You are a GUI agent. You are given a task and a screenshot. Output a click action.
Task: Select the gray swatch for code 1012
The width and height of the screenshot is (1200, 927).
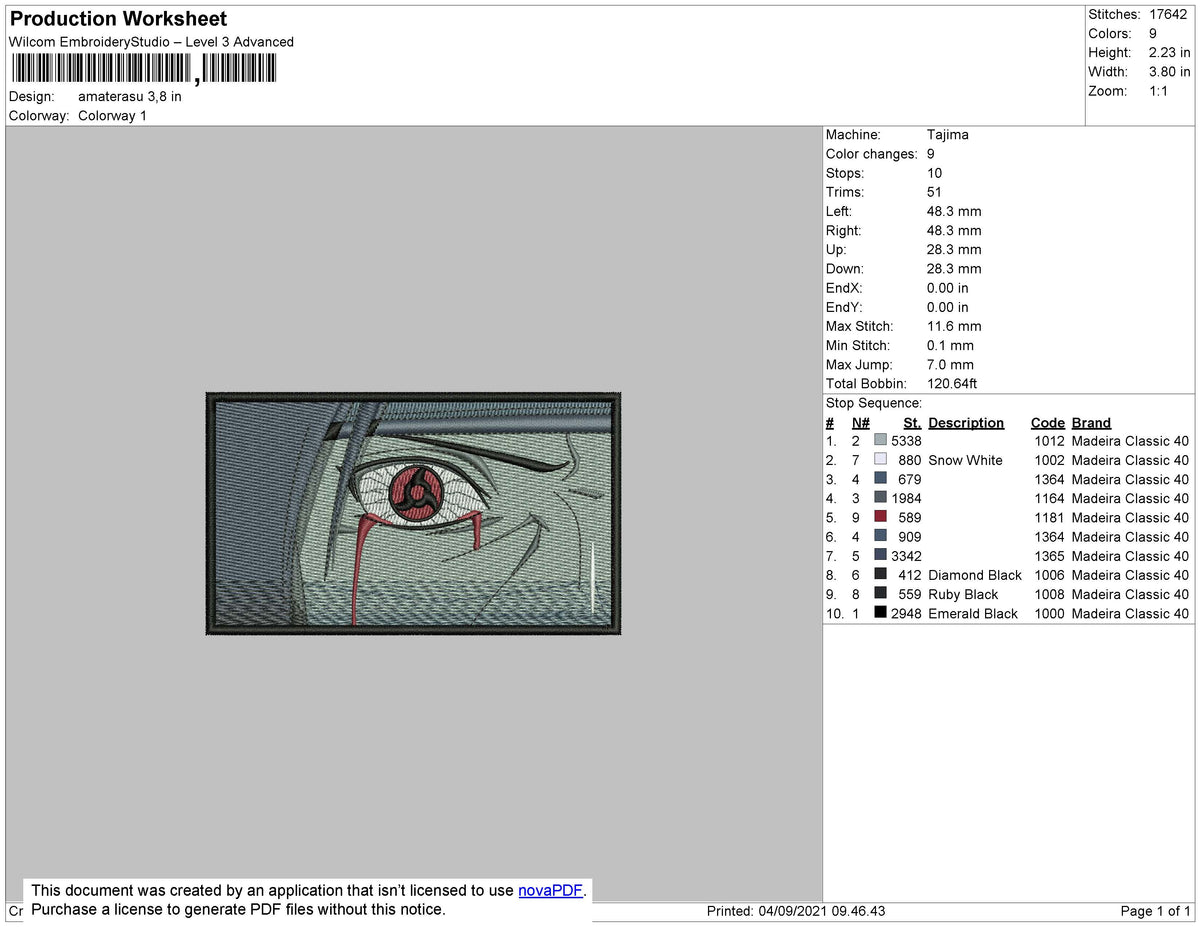point(880,441)
